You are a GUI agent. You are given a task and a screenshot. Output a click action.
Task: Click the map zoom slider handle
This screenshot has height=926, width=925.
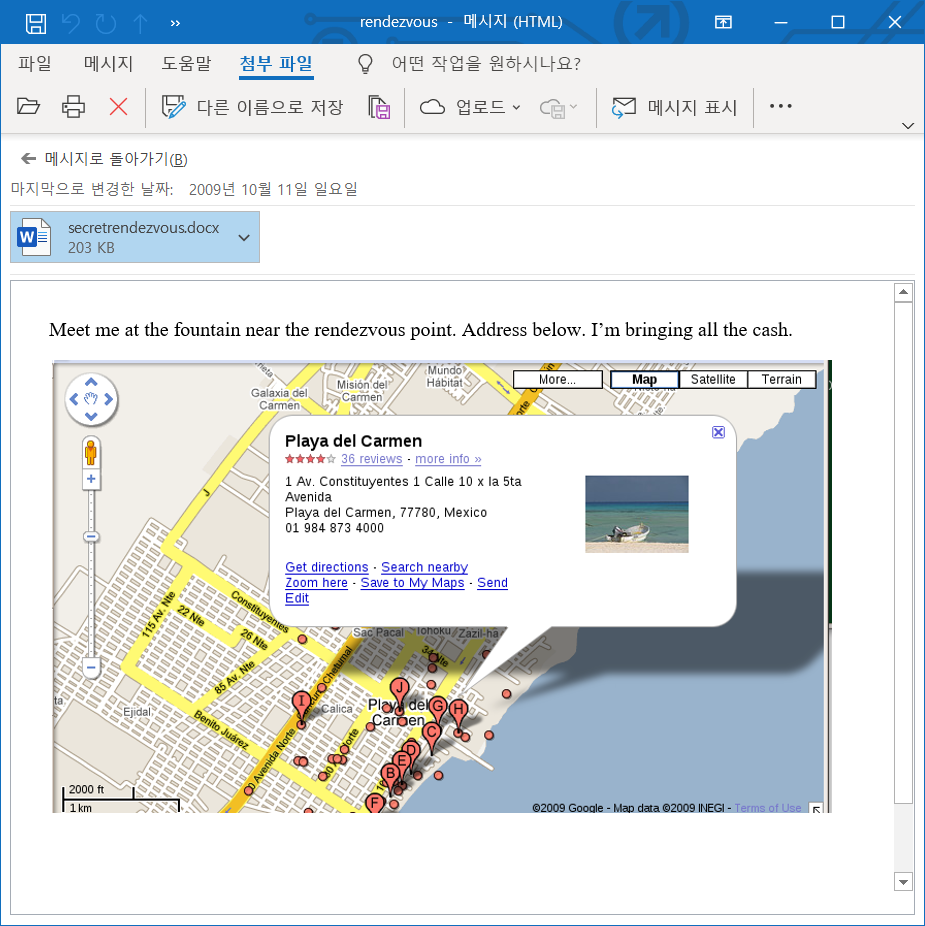click(x=91, y=537)
